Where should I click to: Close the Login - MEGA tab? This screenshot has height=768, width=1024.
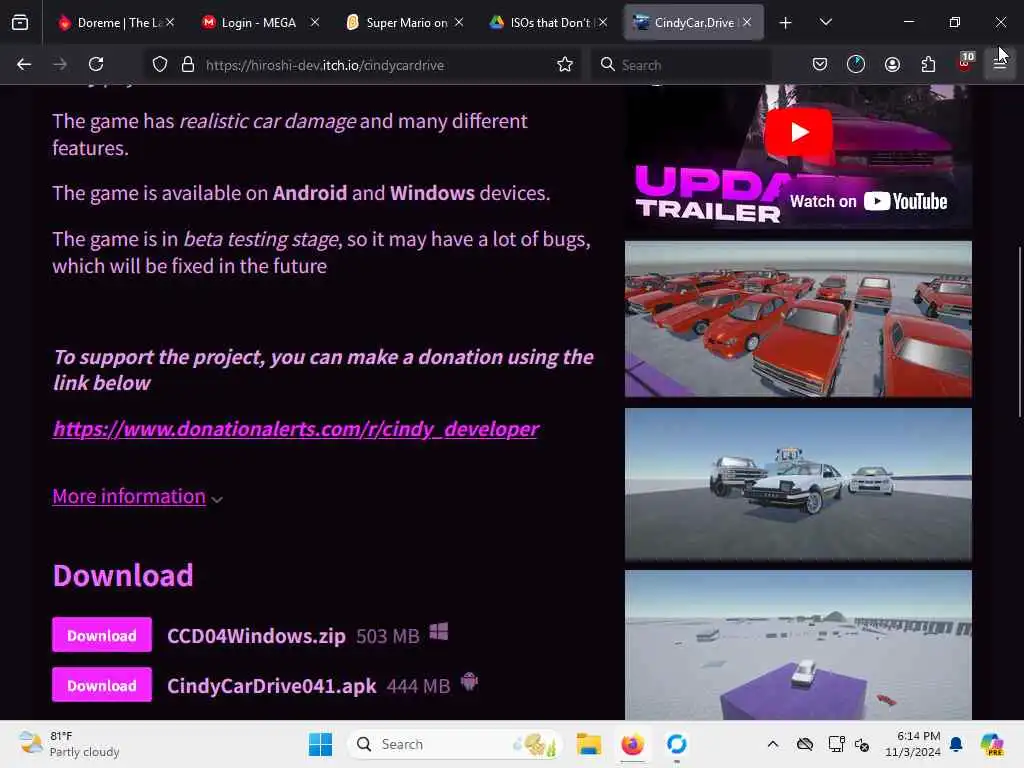[x=314, y=23]
